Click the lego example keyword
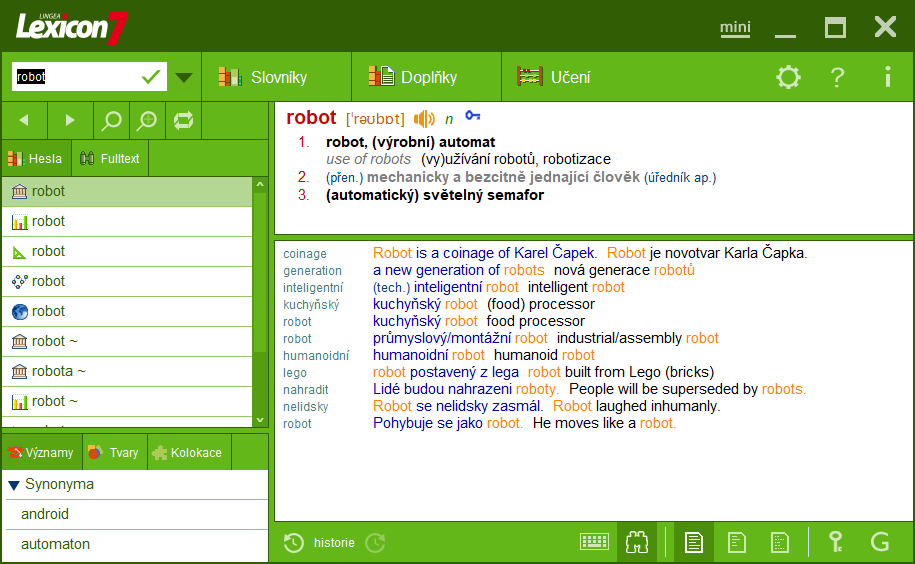This screenshot has width=915, height=564. click(x=295, y=373)
